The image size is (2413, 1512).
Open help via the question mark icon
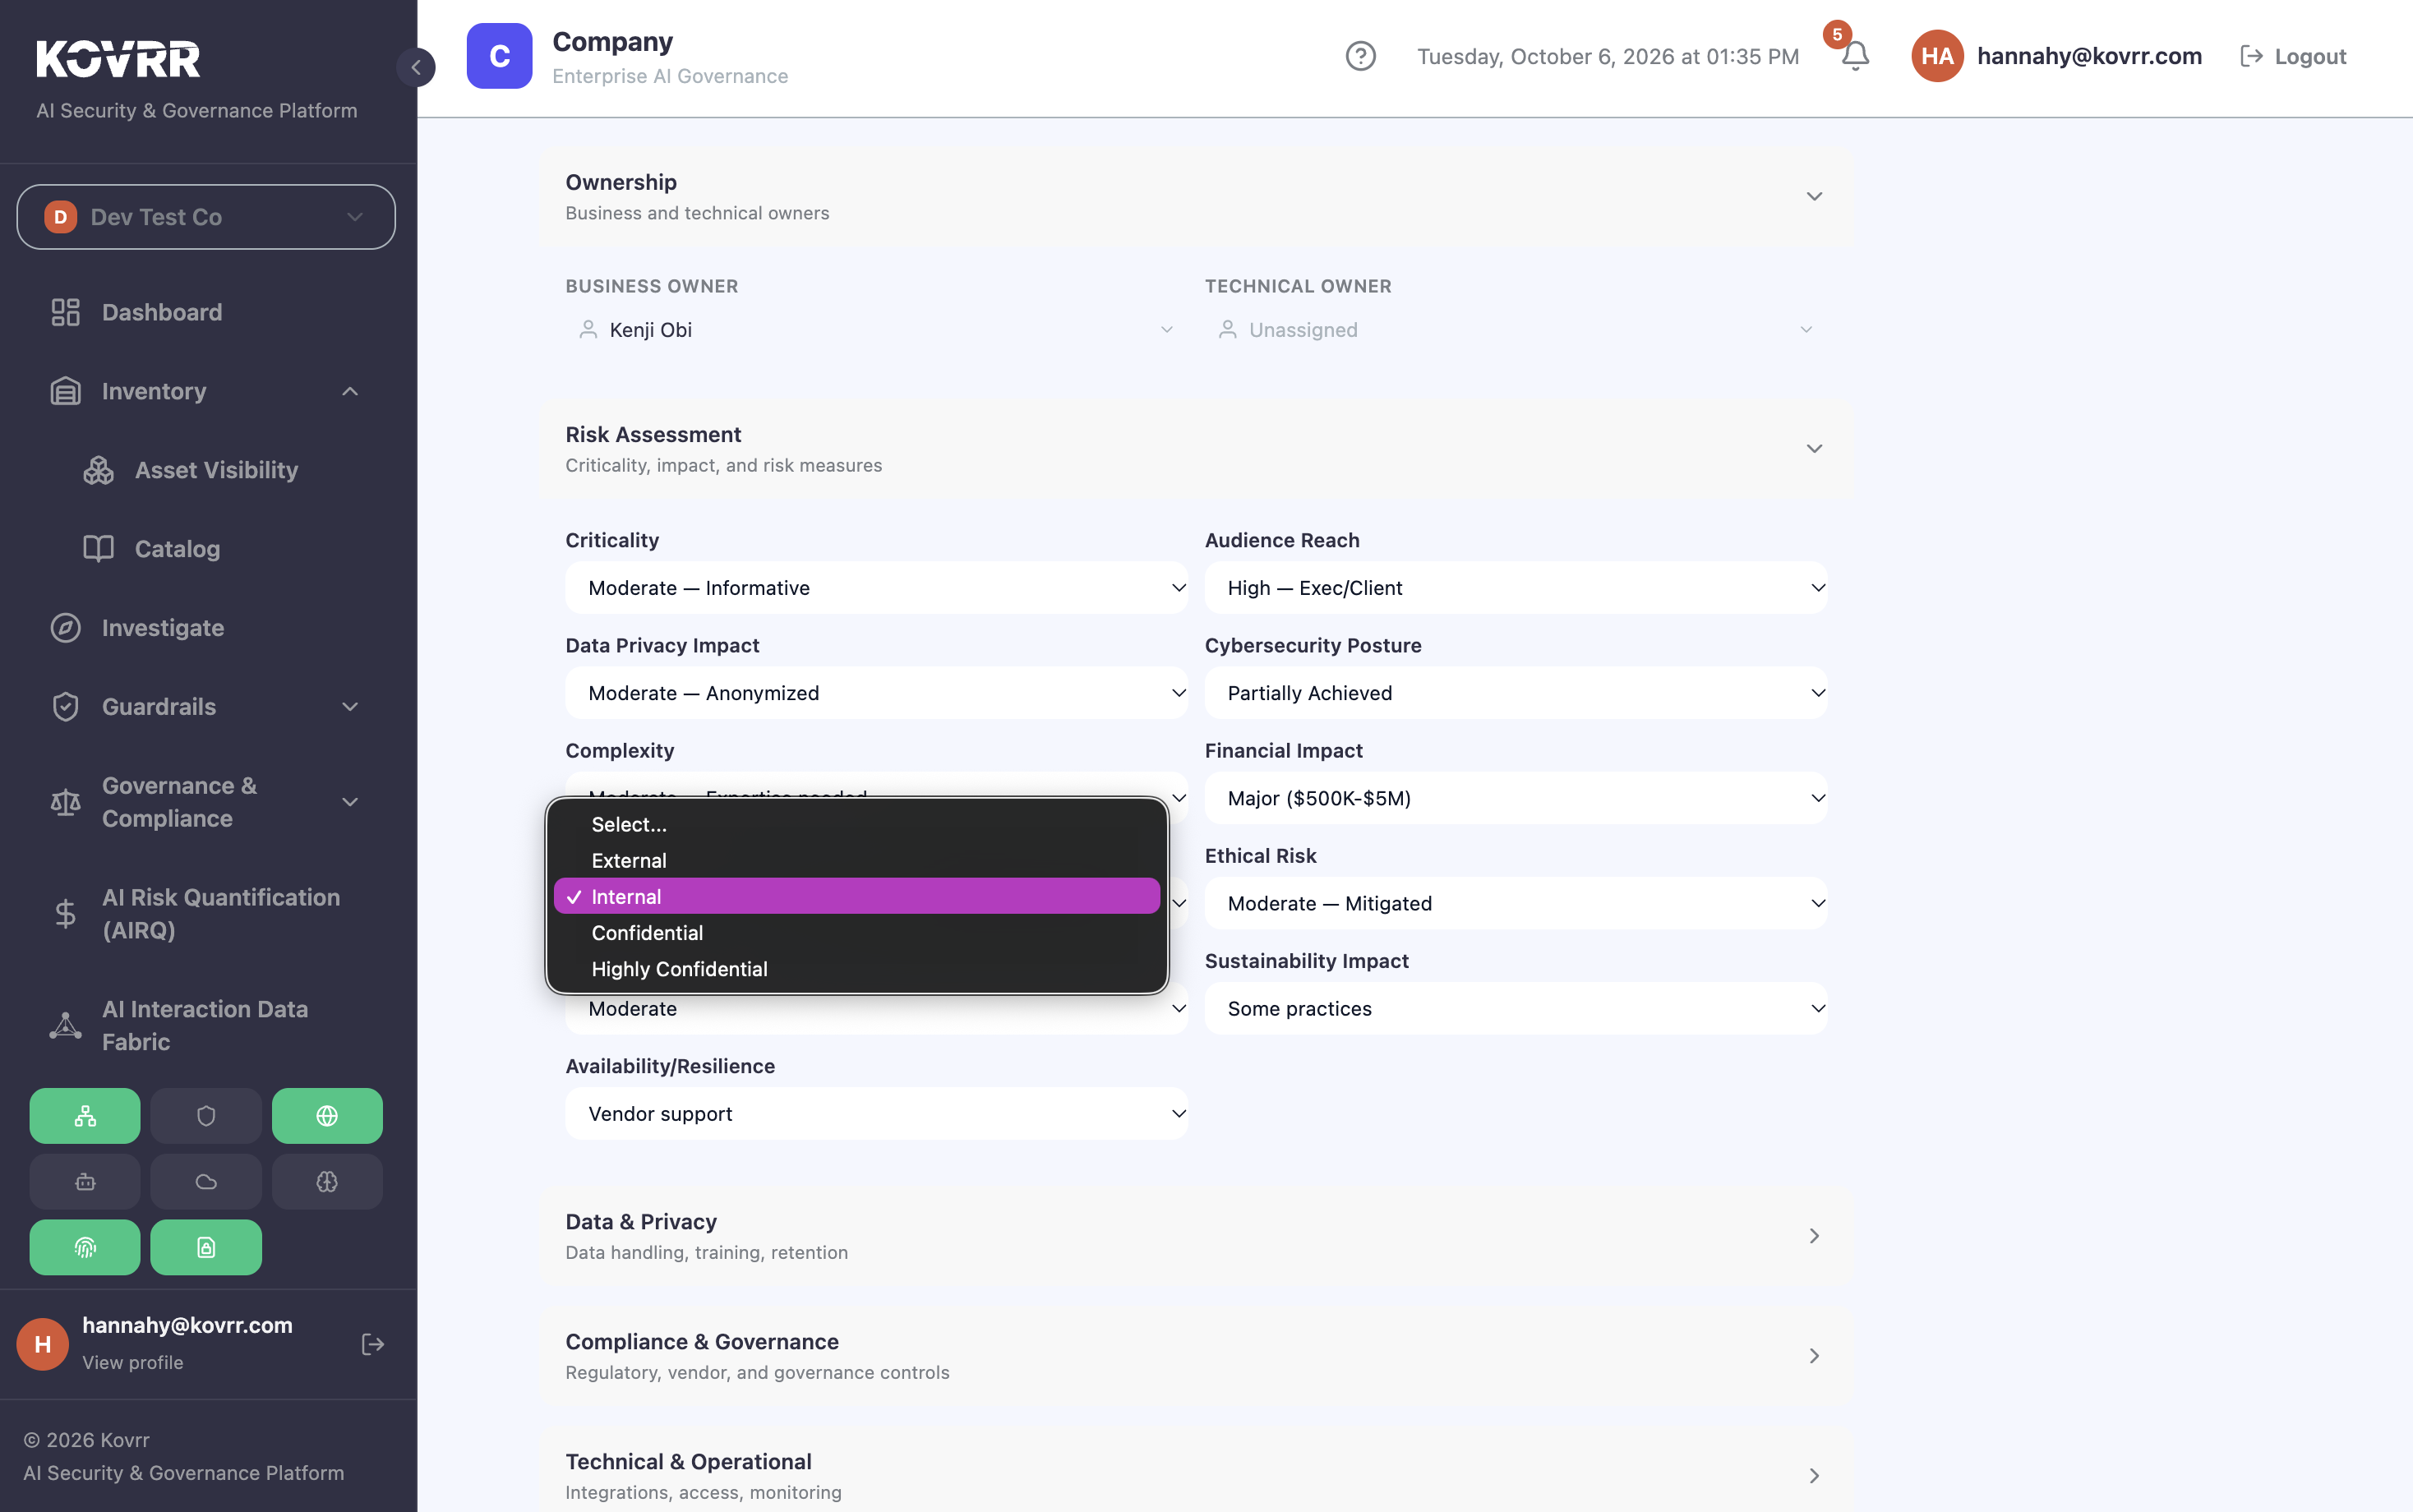(x=1360, y=56)
